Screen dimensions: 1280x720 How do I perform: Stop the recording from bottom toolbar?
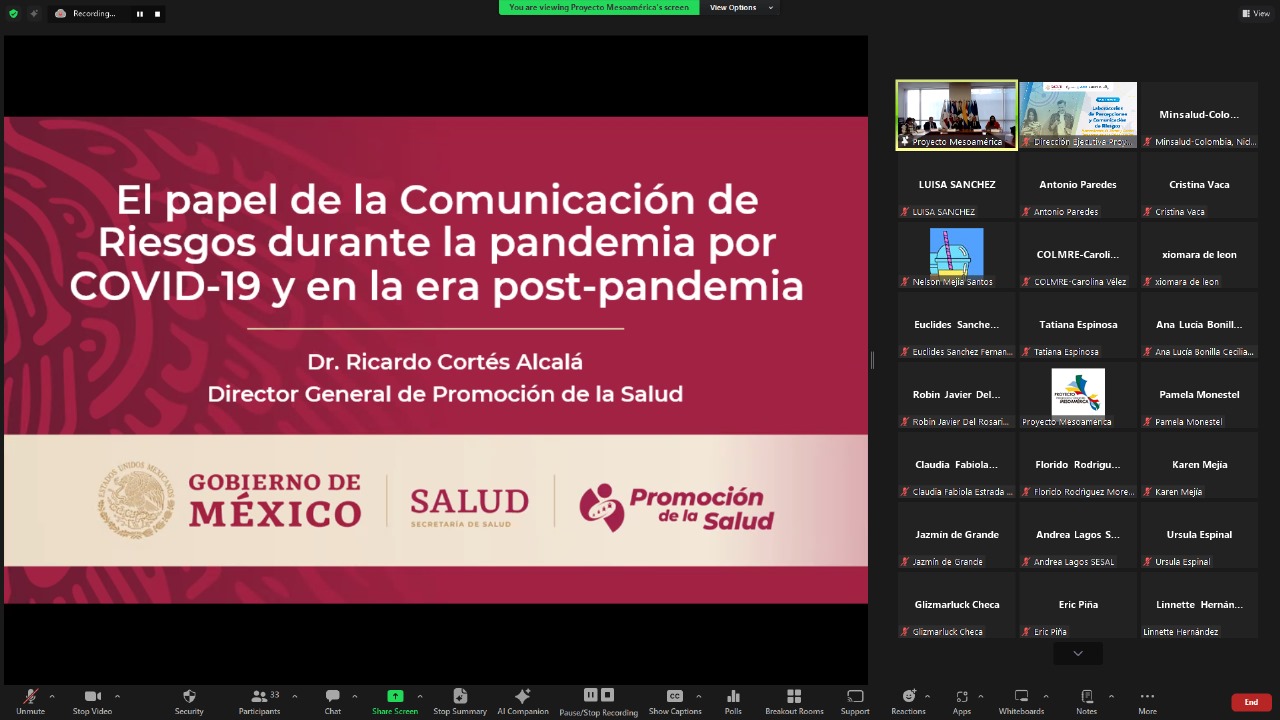[607, 695]
